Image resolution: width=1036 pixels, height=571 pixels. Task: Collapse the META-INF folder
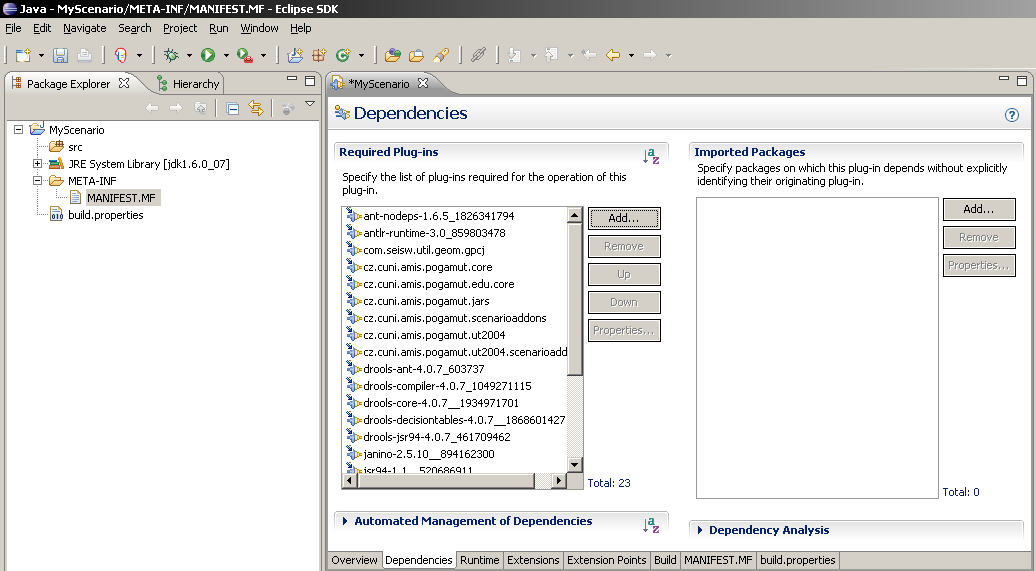click(x=38, y=180)
